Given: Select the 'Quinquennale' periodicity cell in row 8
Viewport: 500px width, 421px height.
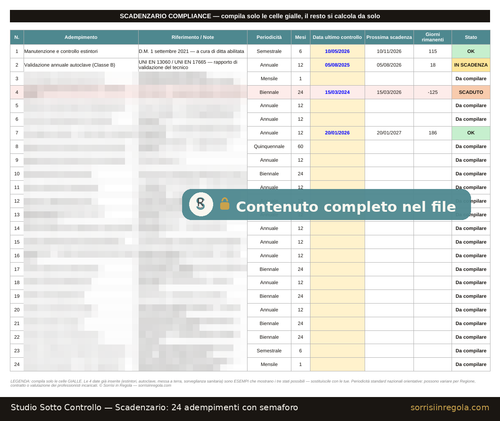Looking at the screenshot, I should point(269,147).
